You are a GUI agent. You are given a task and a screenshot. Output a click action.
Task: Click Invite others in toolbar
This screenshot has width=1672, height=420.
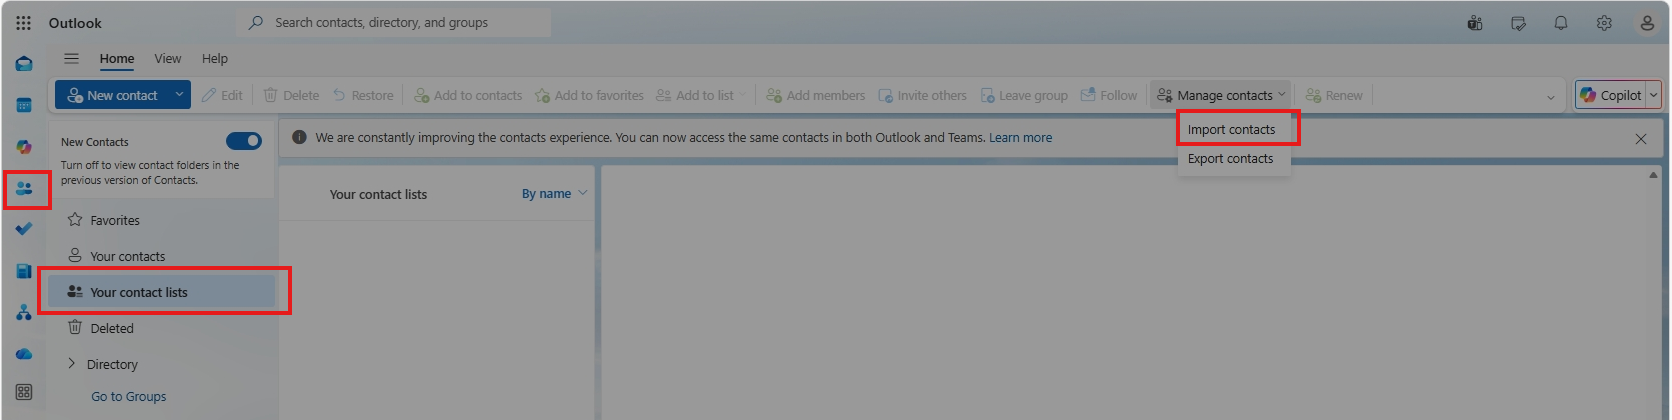(922, 95)
